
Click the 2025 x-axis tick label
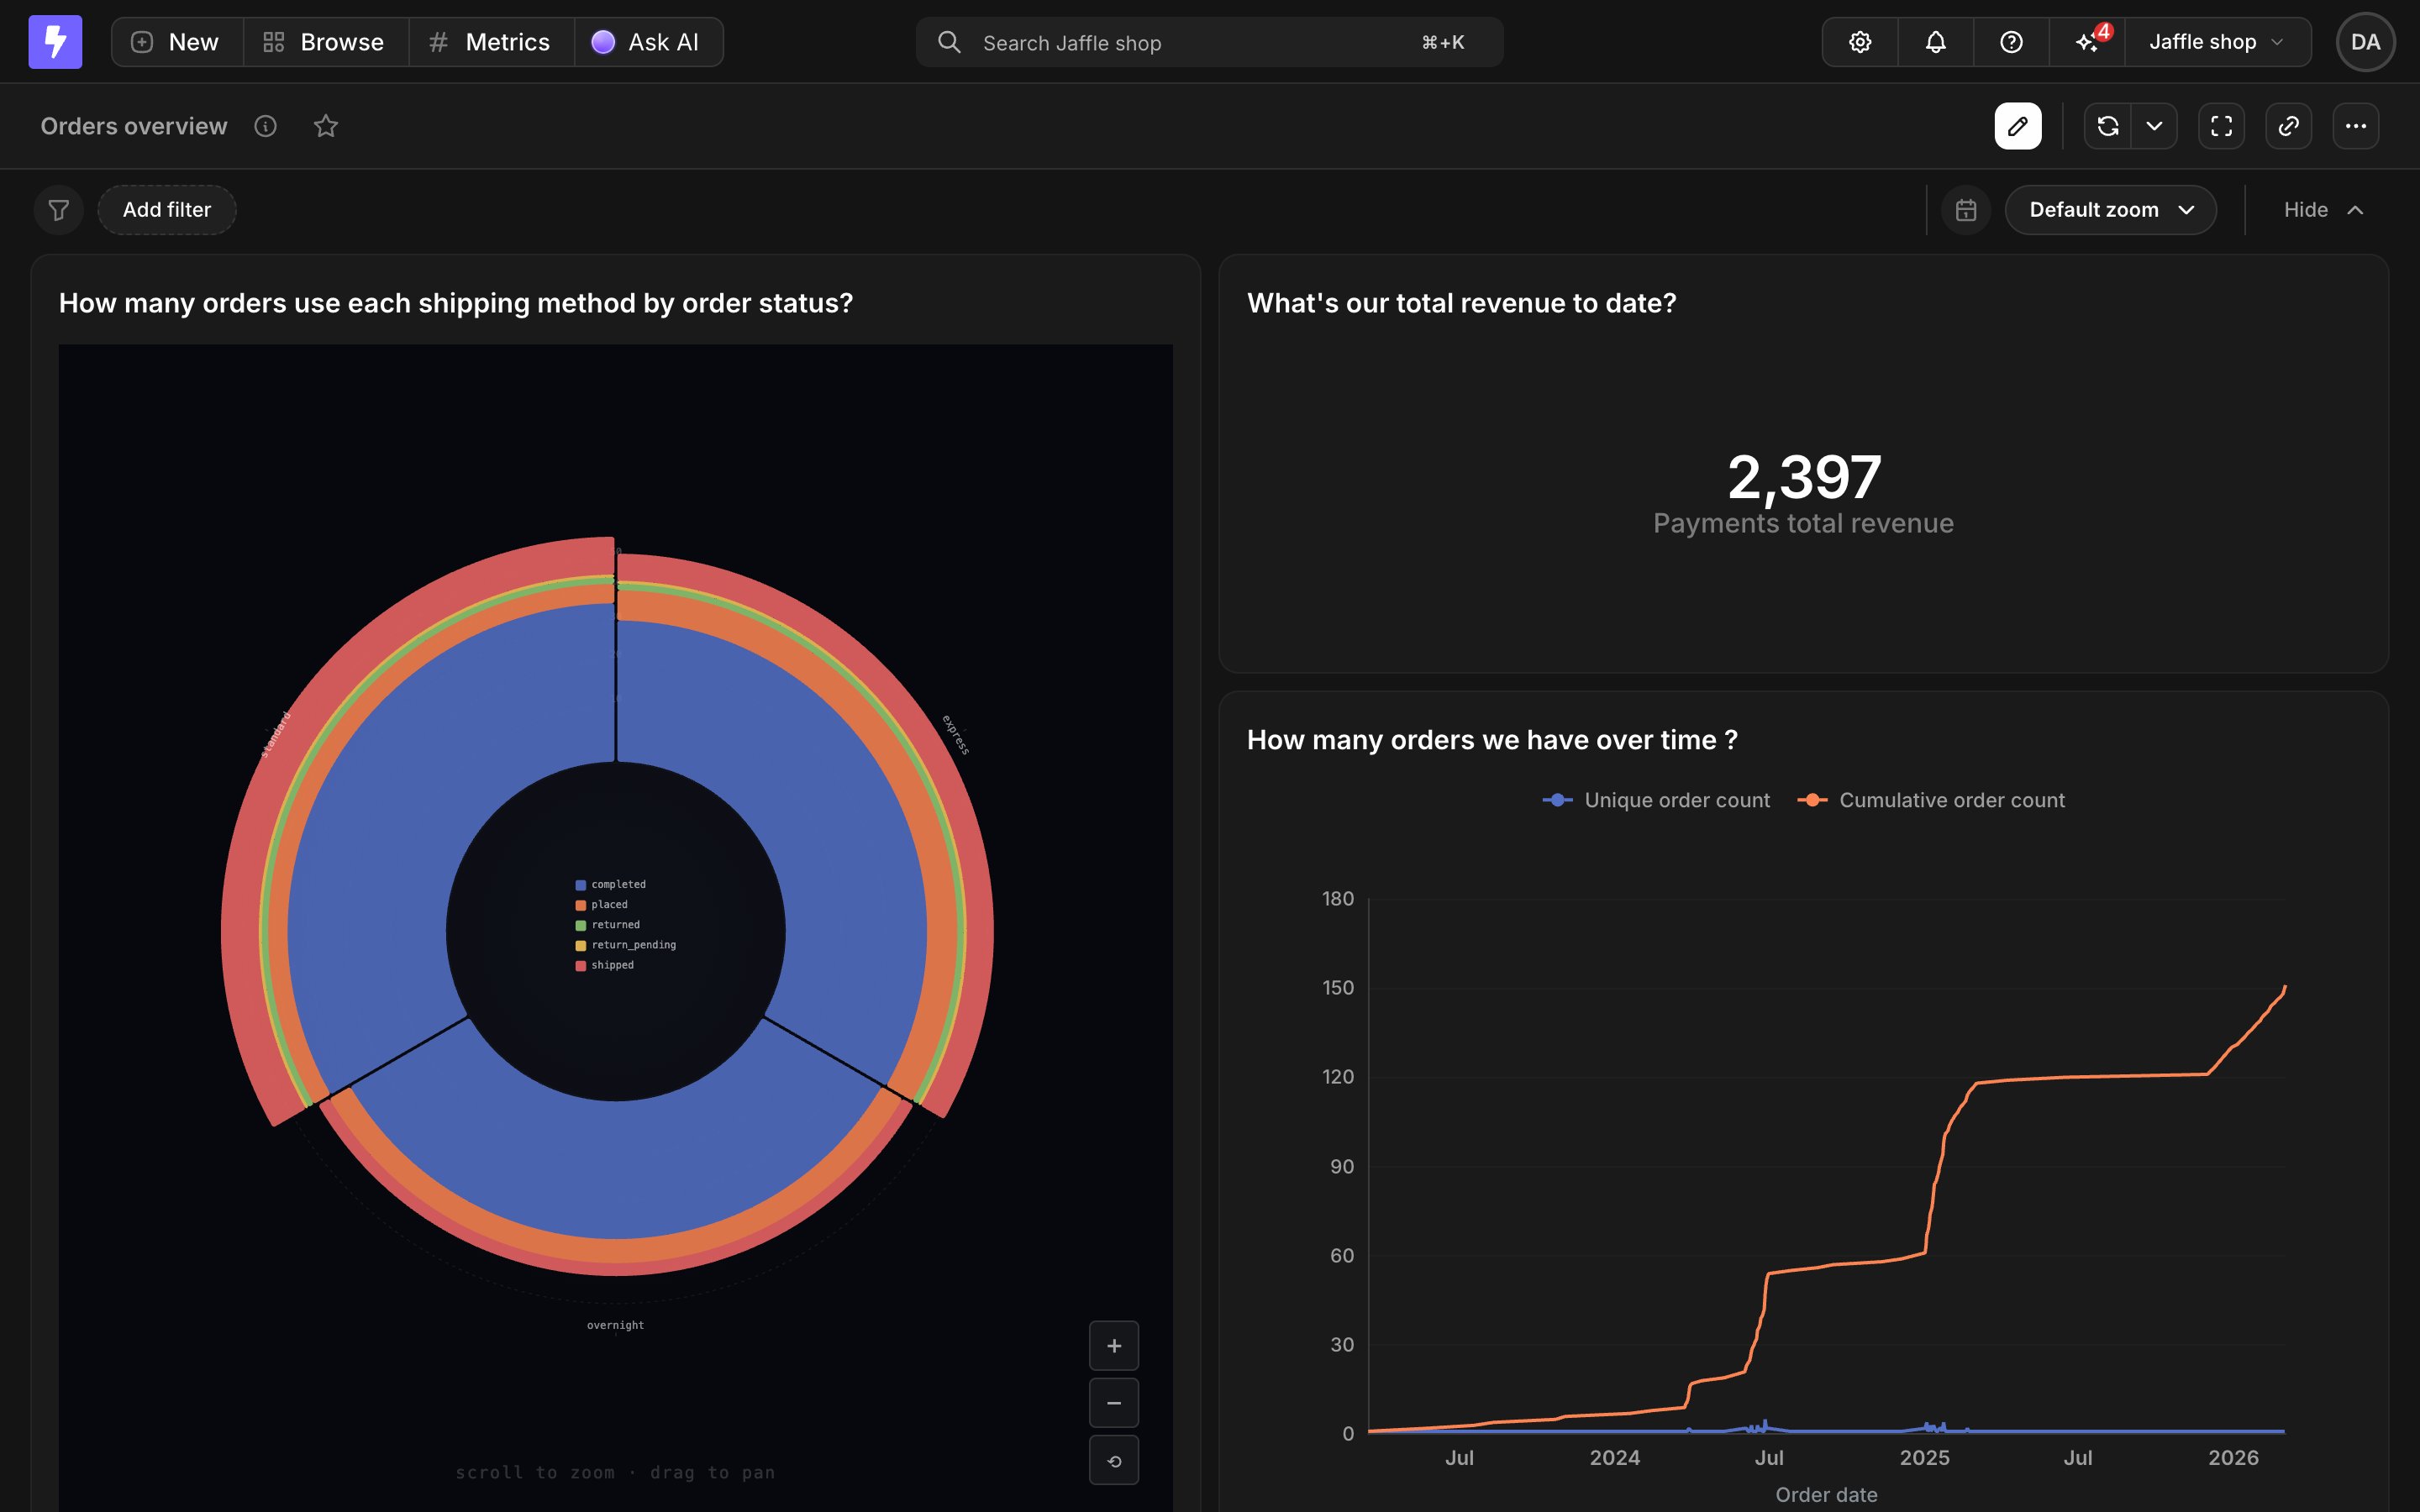1924,1458
